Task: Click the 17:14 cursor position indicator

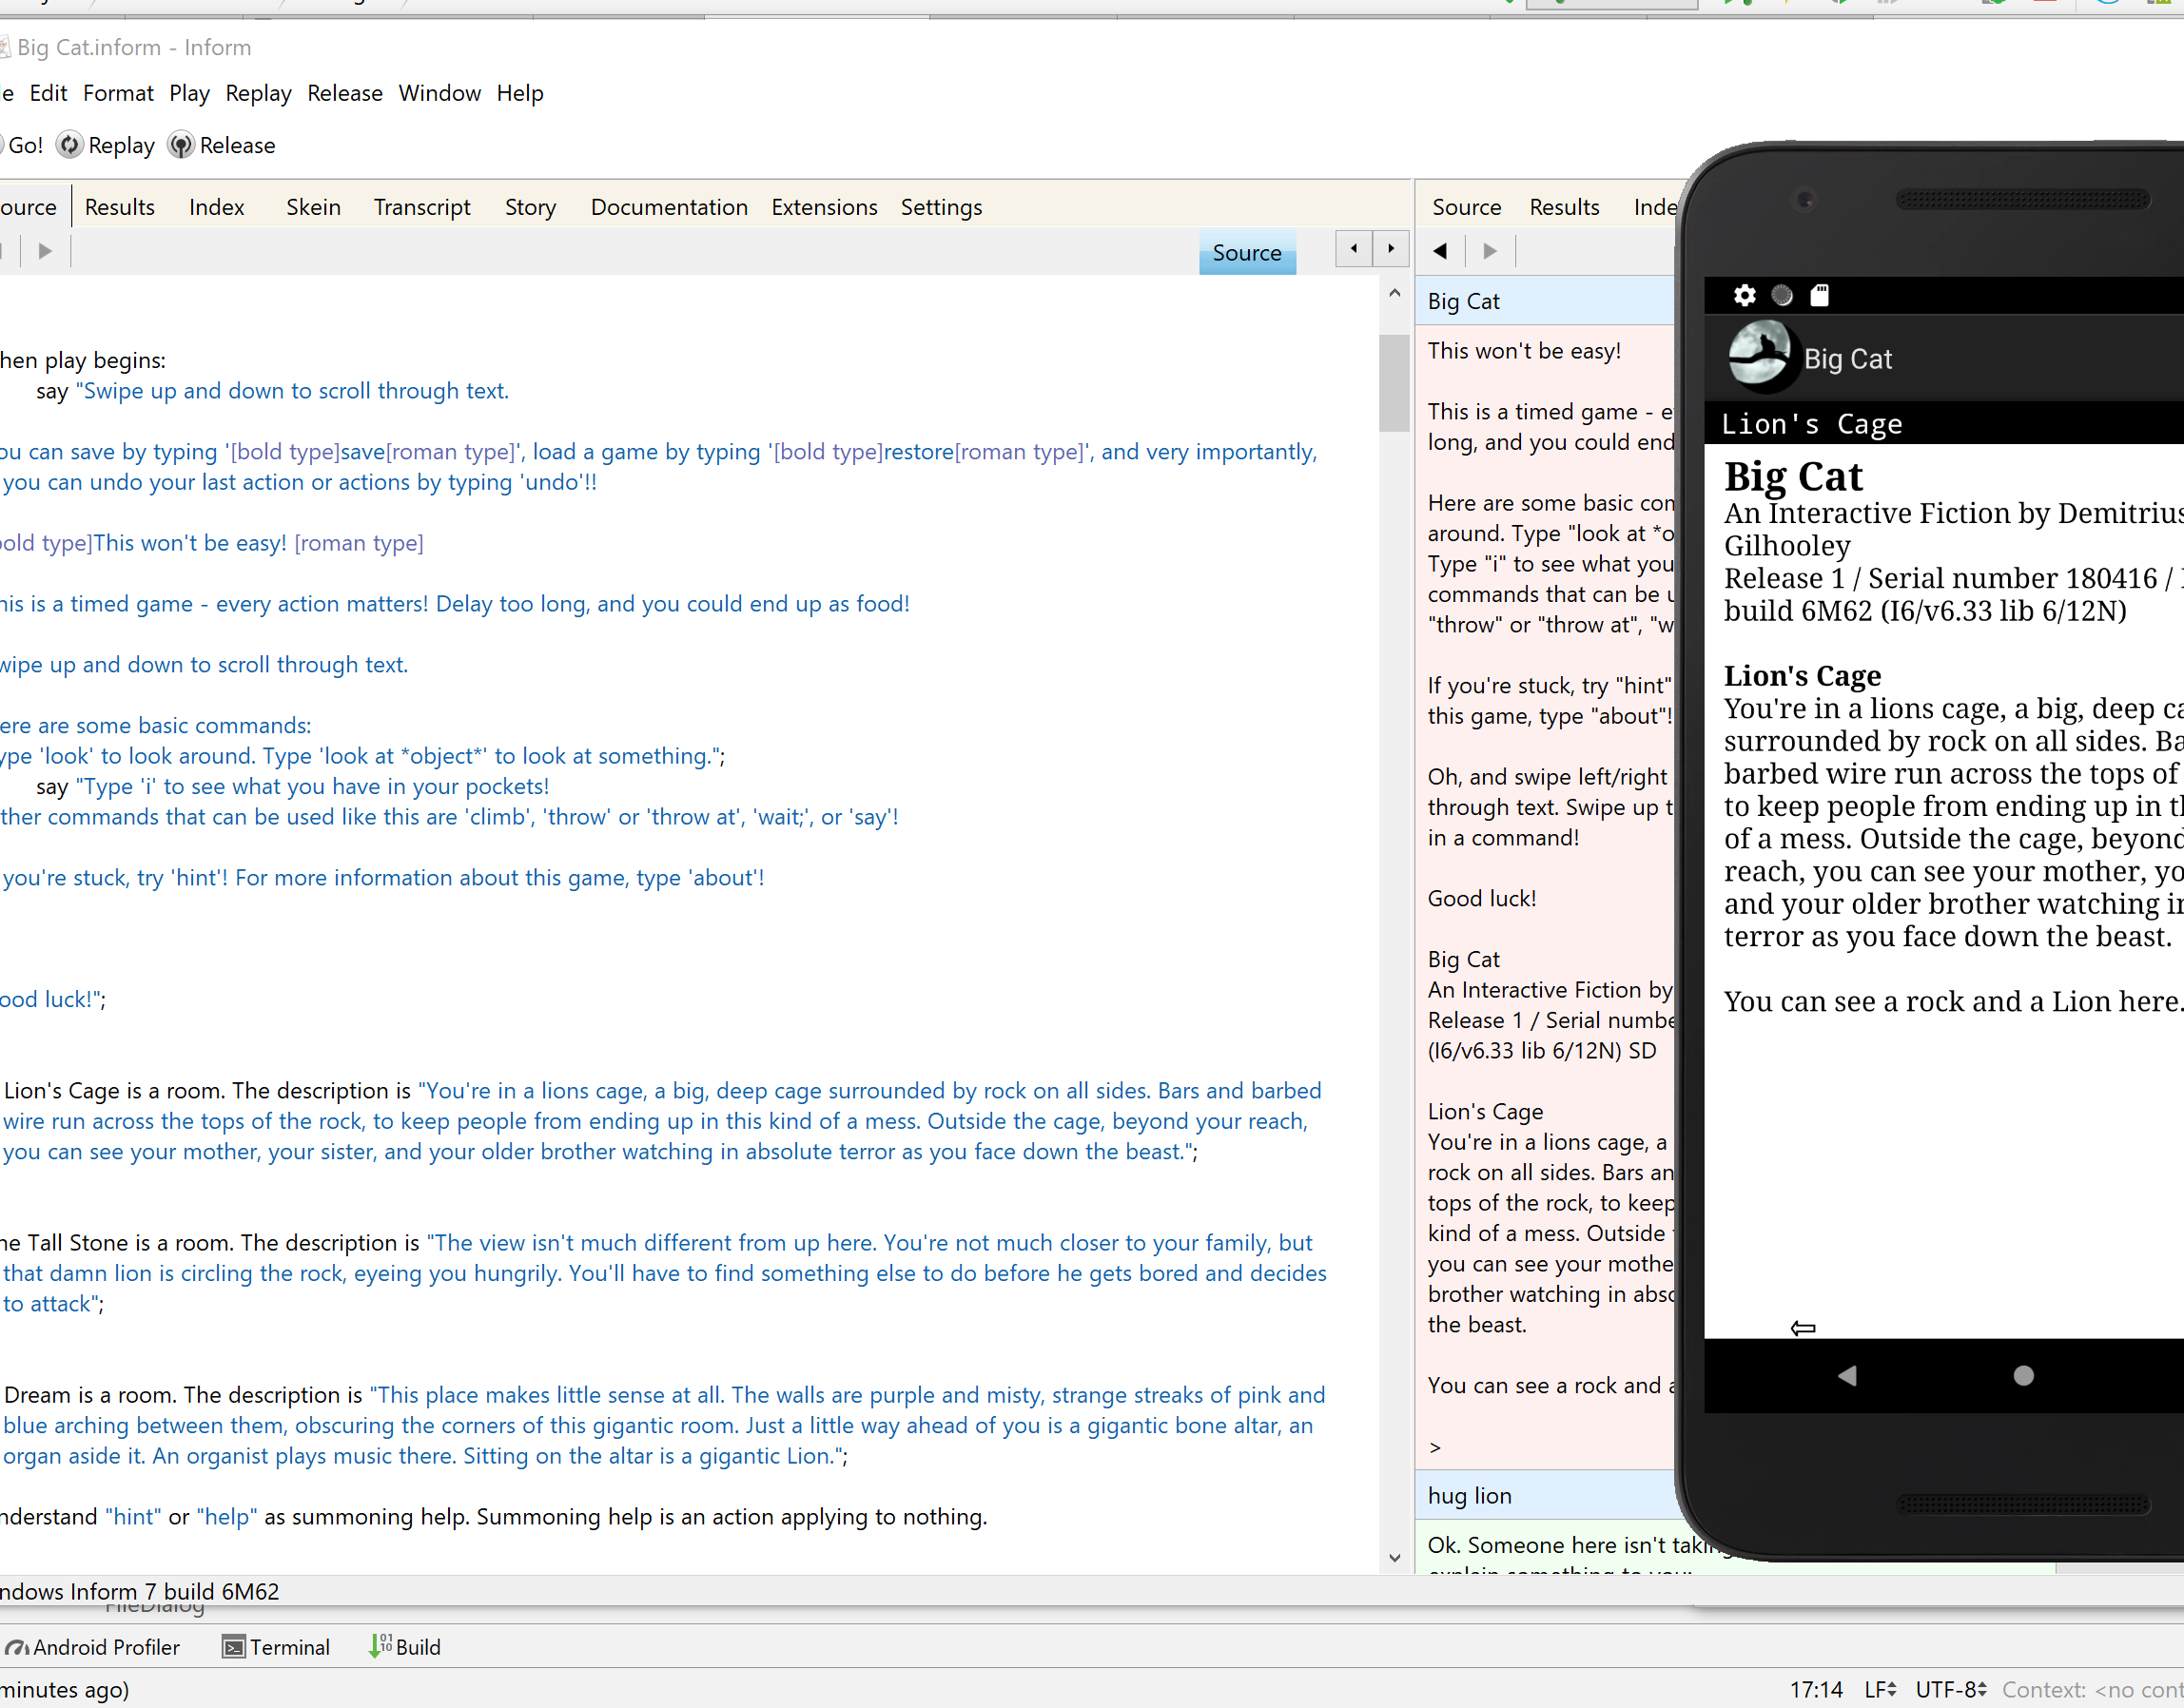Action: (1816, 1690)
